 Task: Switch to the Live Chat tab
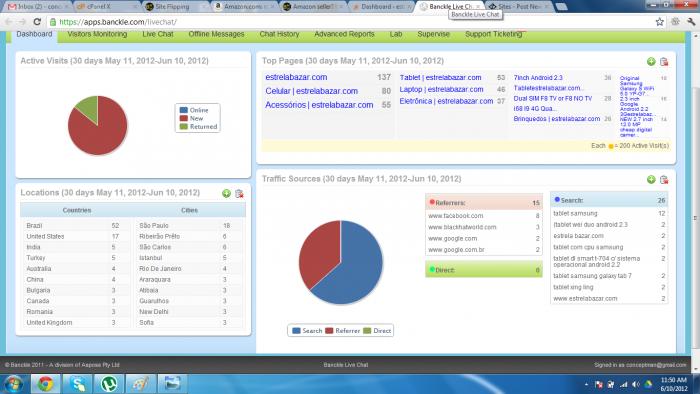tap(158, 34)
